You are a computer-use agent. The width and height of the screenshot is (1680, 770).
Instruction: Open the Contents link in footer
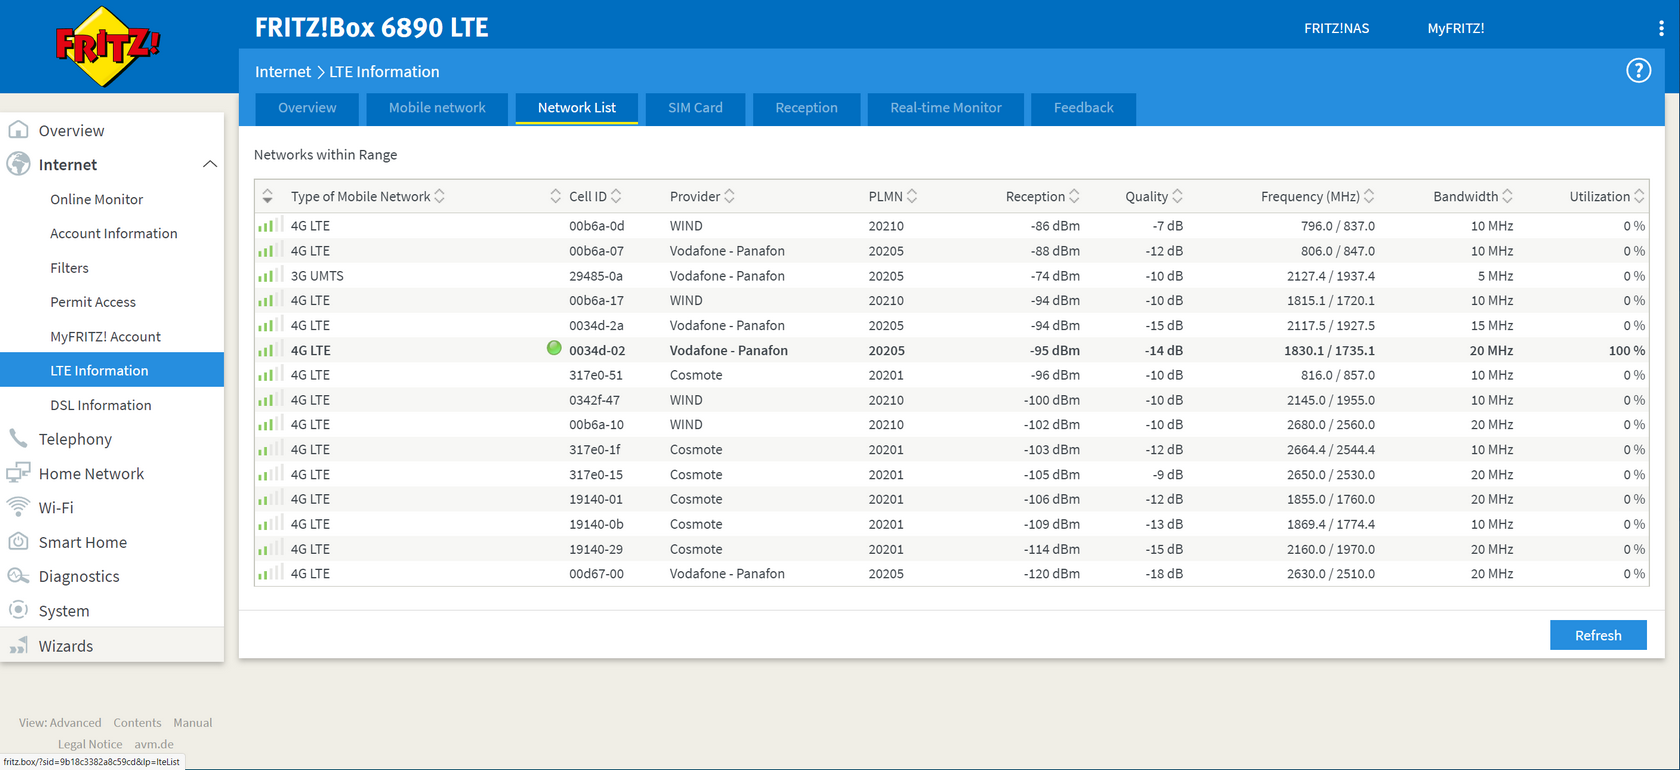coord(137,722)
